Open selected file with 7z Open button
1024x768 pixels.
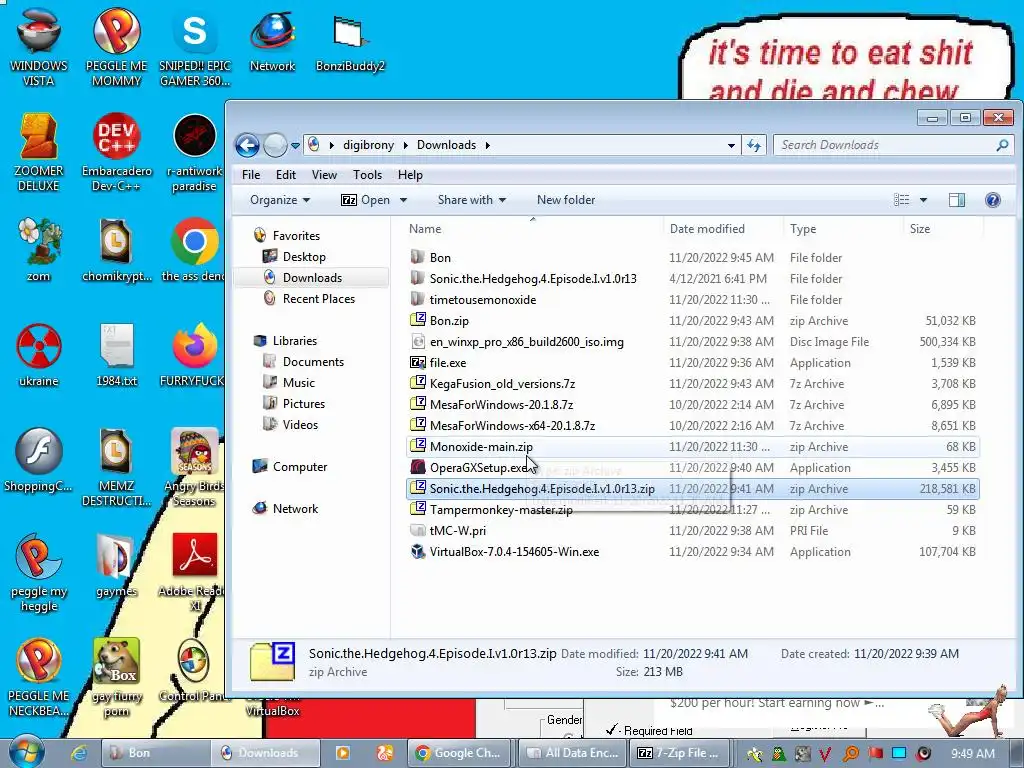(x=366, y=200)
